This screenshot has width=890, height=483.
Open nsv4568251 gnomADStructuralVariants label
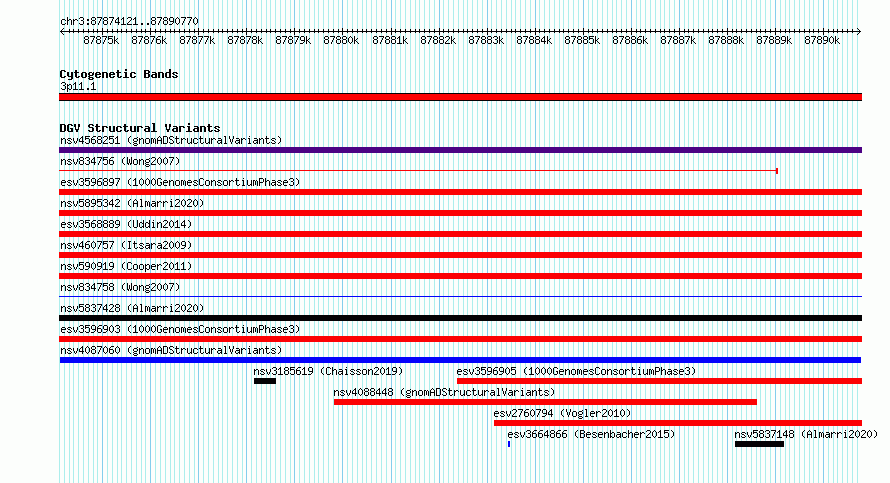(x=171, y=141)
